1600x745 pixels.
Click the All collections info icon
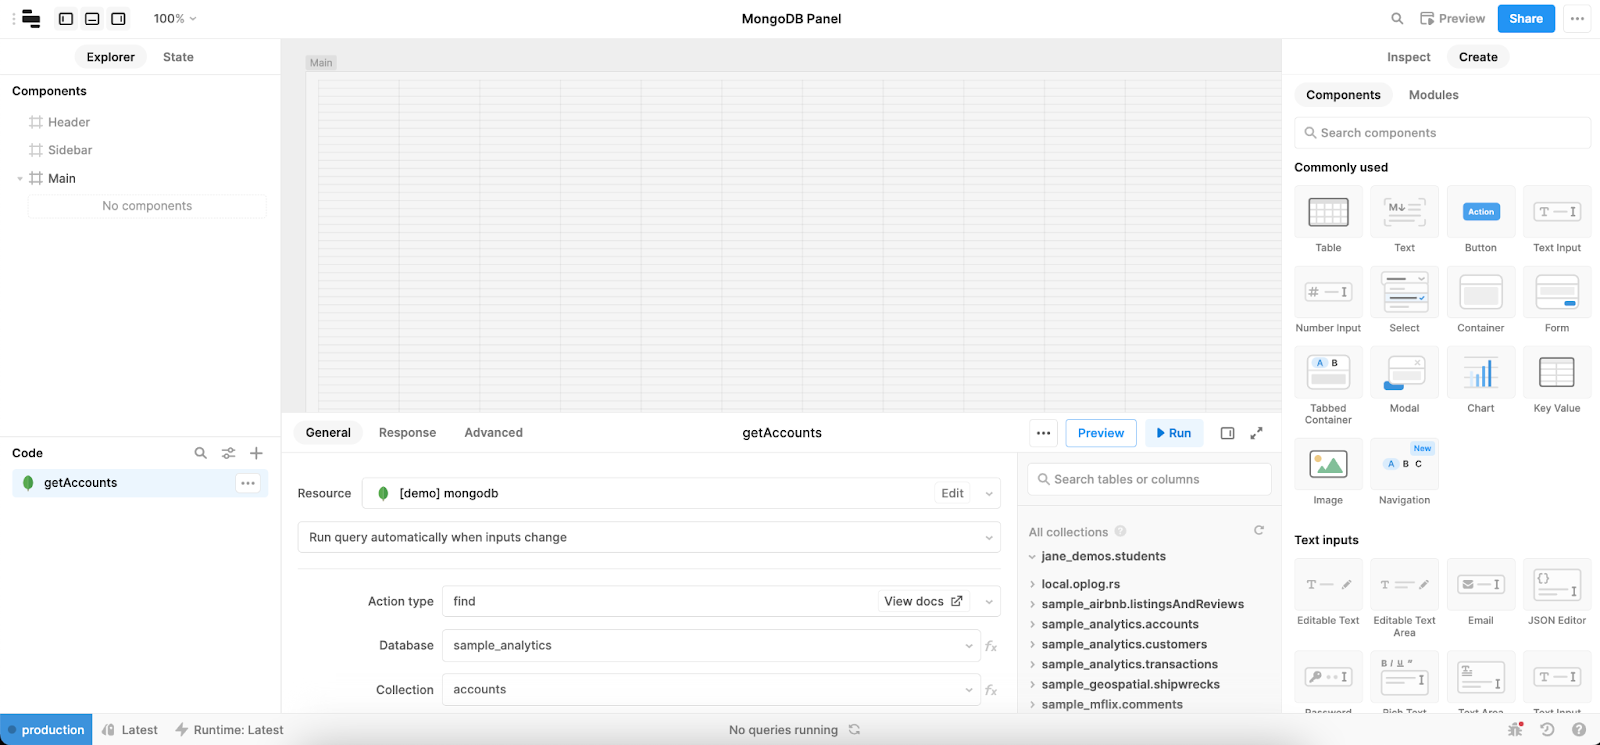pyautogui.click(x=1120, y=531)
